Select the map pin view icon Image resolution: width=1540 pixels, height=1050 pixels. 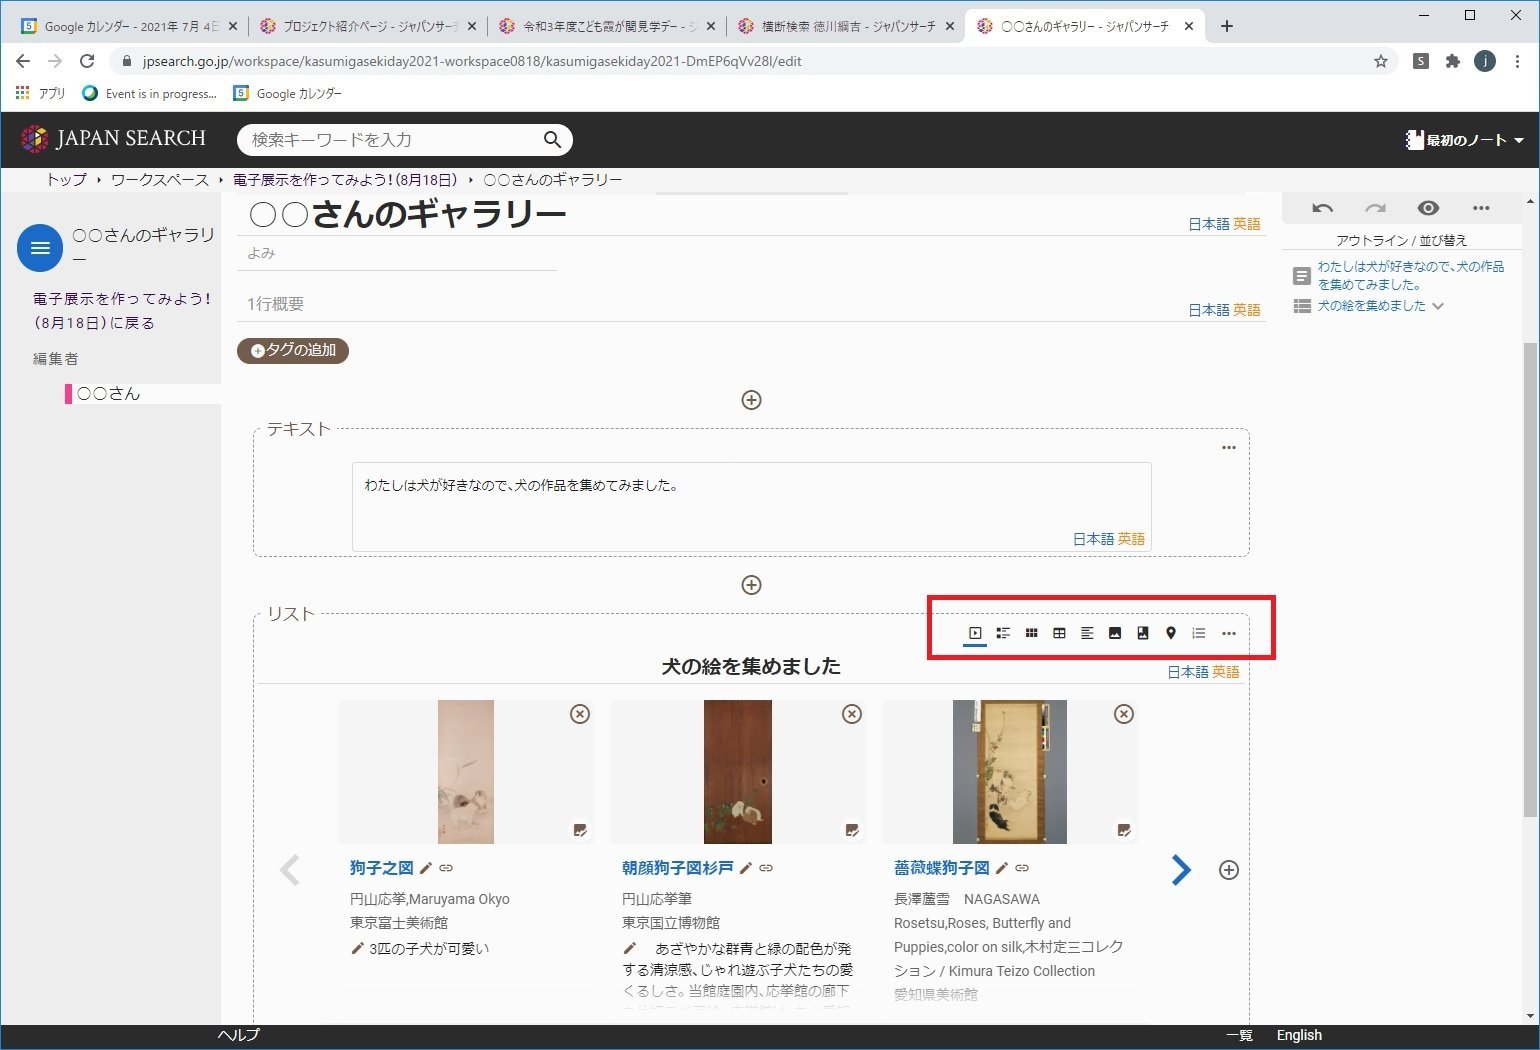tap(1171, 633)
